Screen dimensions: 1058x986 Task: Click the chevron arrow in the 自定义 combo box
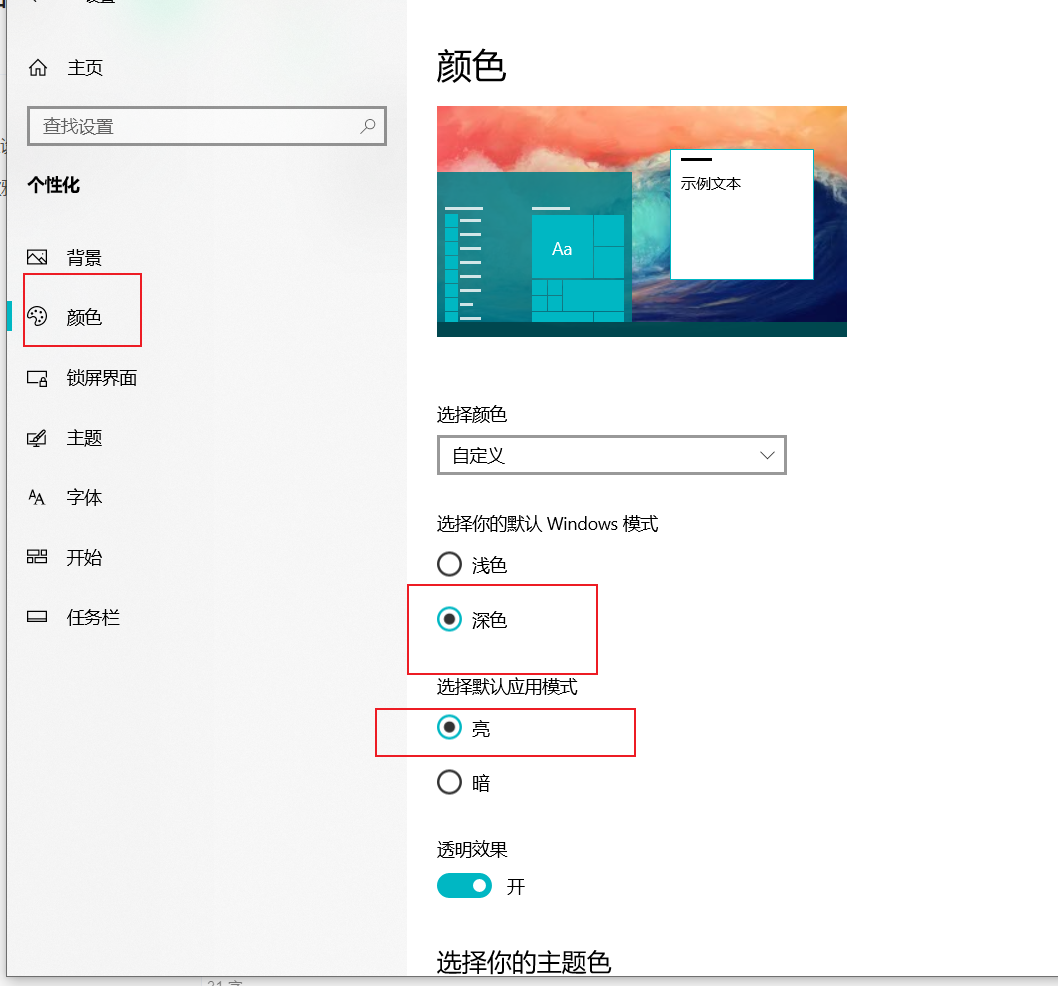tap(767, 455)
